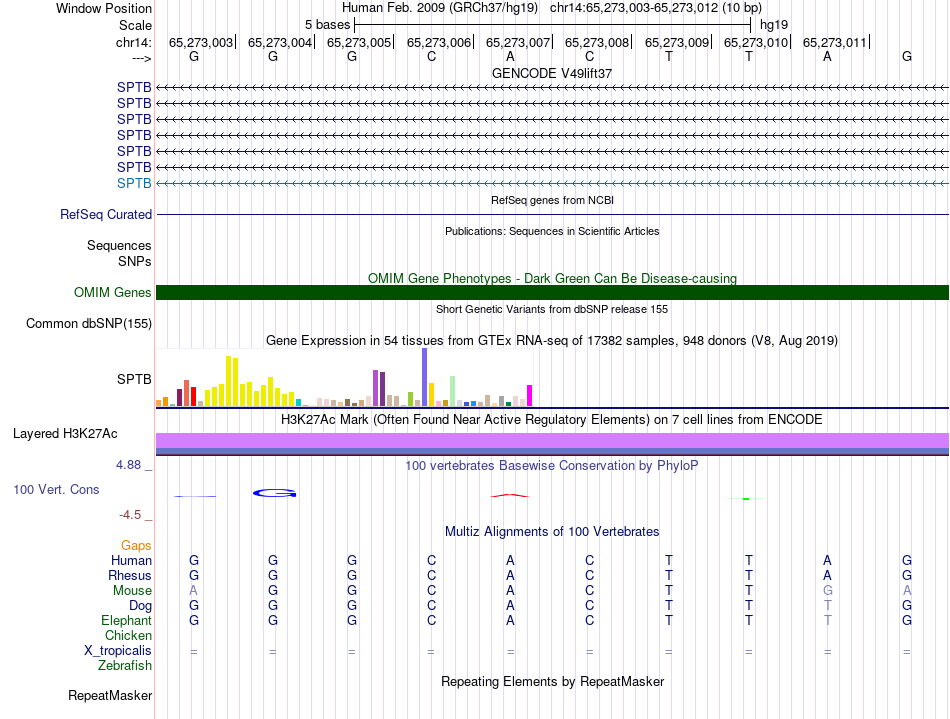Image resolution: width=950 pixels, height=719 pixels.
Task: Click the chr14: coordinate row label
Action: click(133, 42)
